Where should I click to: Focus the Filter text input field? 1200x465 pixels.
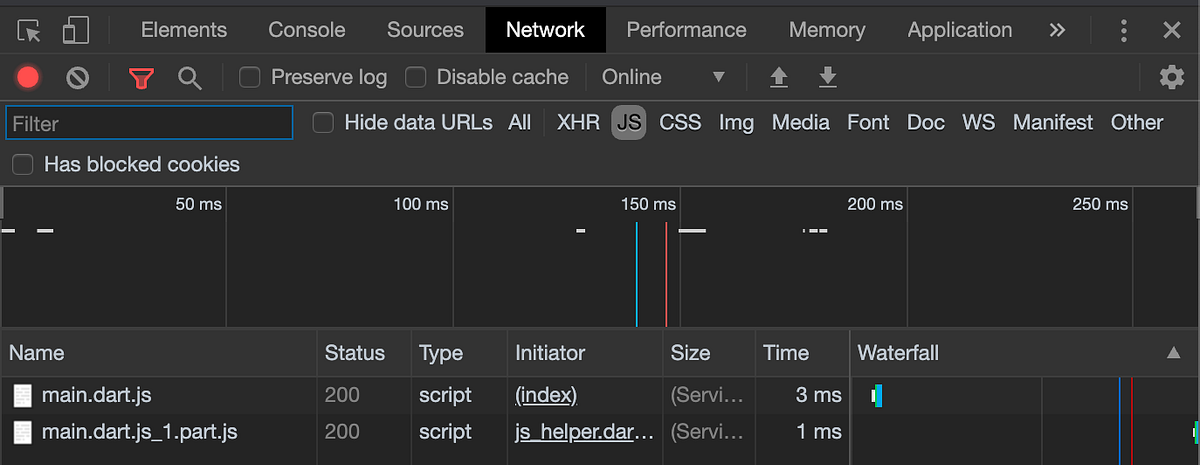coord(149,123)
